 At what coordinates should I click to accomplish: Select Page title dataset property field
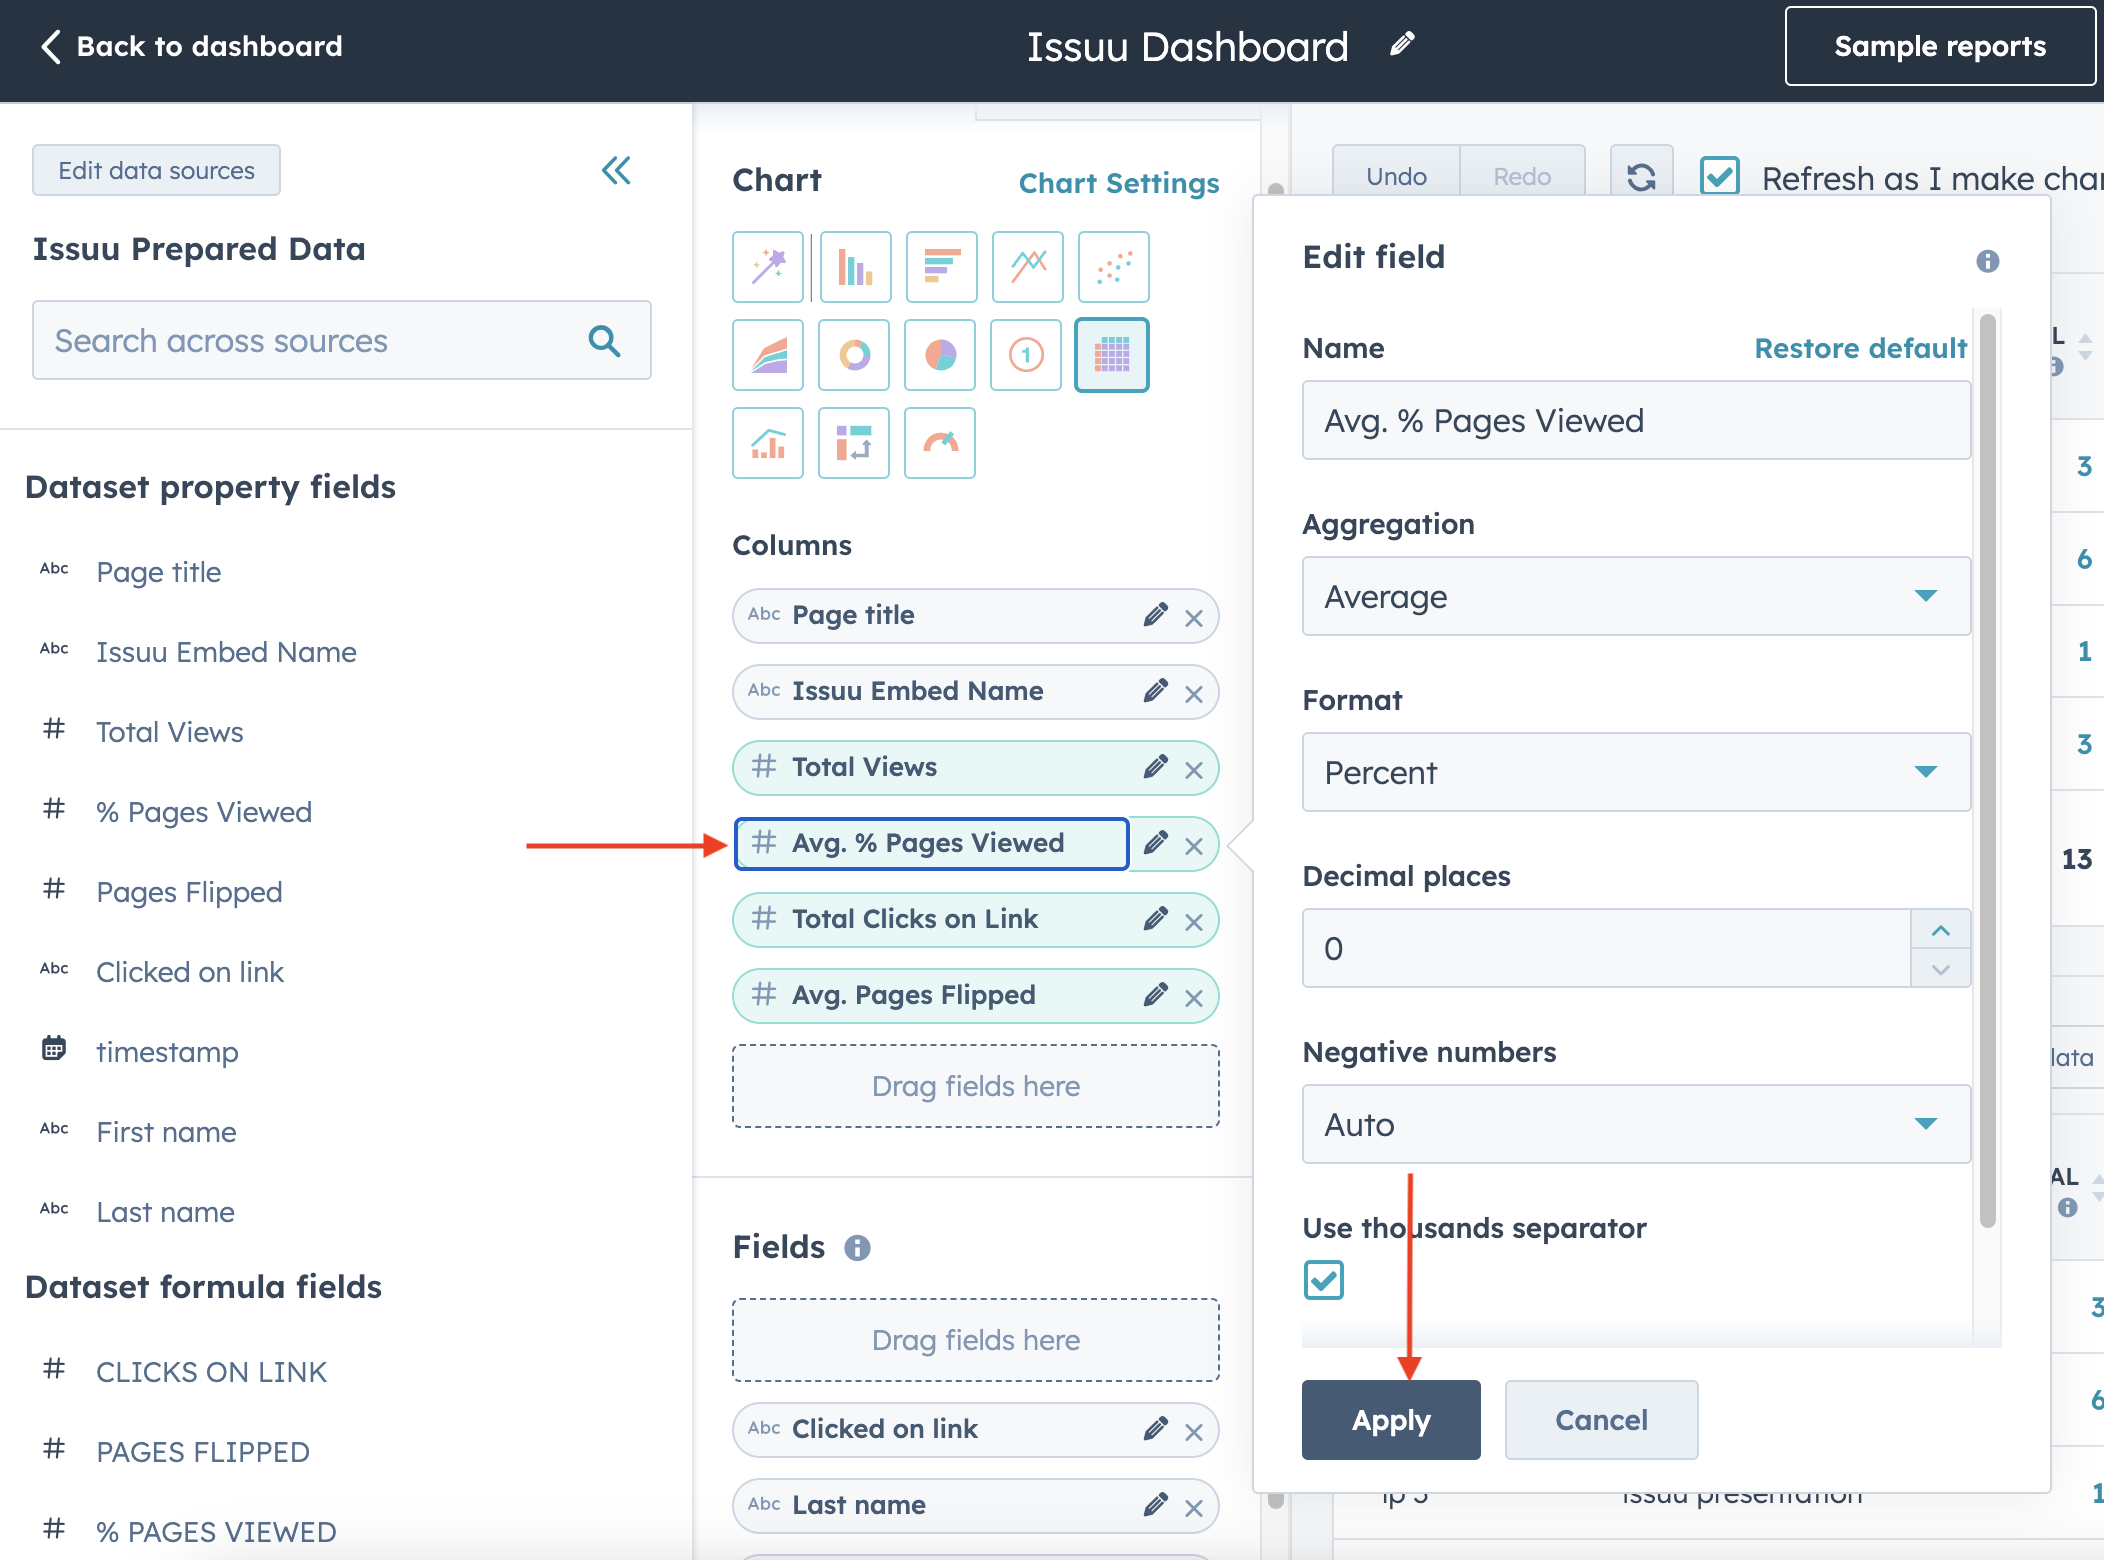(159, 573)
